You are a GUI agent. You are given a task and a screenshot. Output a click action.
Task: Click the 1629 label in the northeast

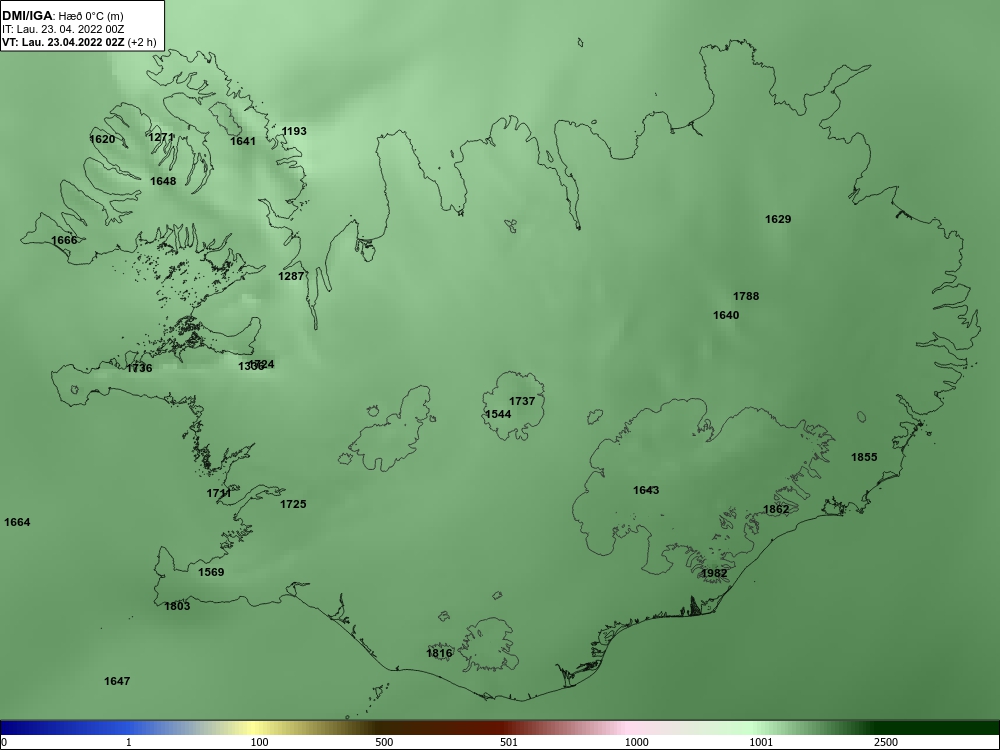[x=778, y=219]
